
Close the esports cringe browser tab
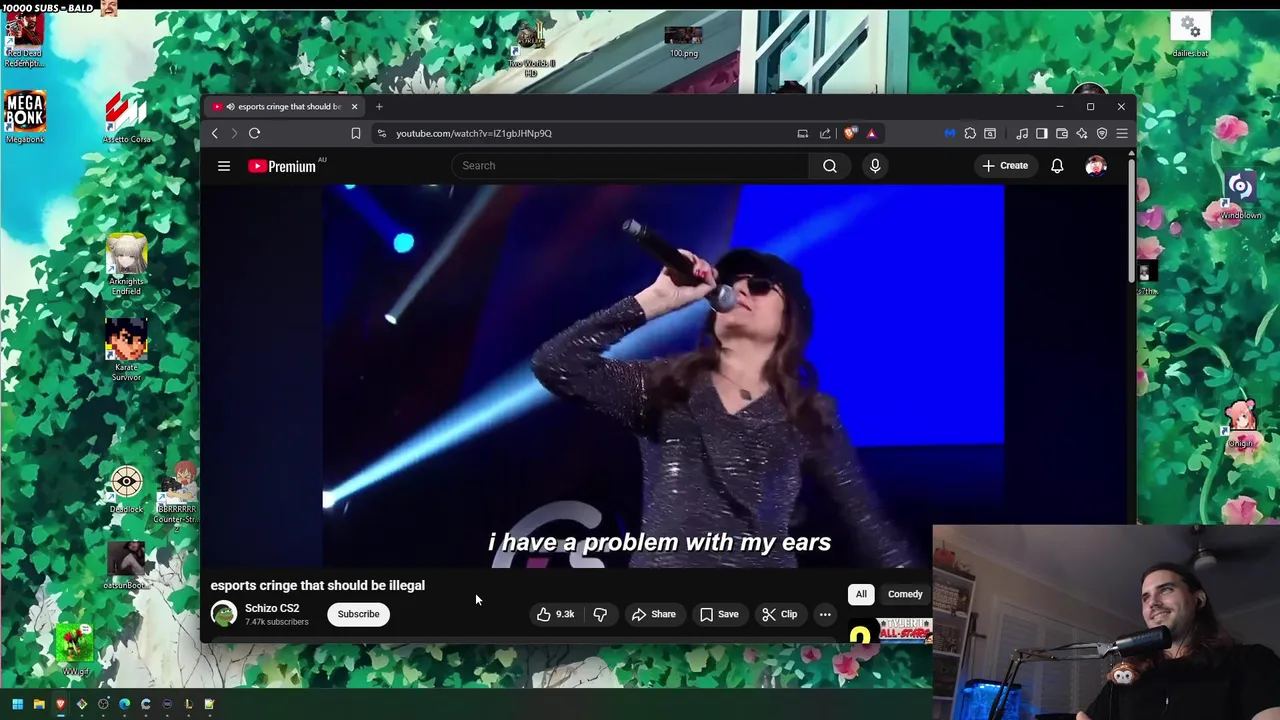[354, 106]
